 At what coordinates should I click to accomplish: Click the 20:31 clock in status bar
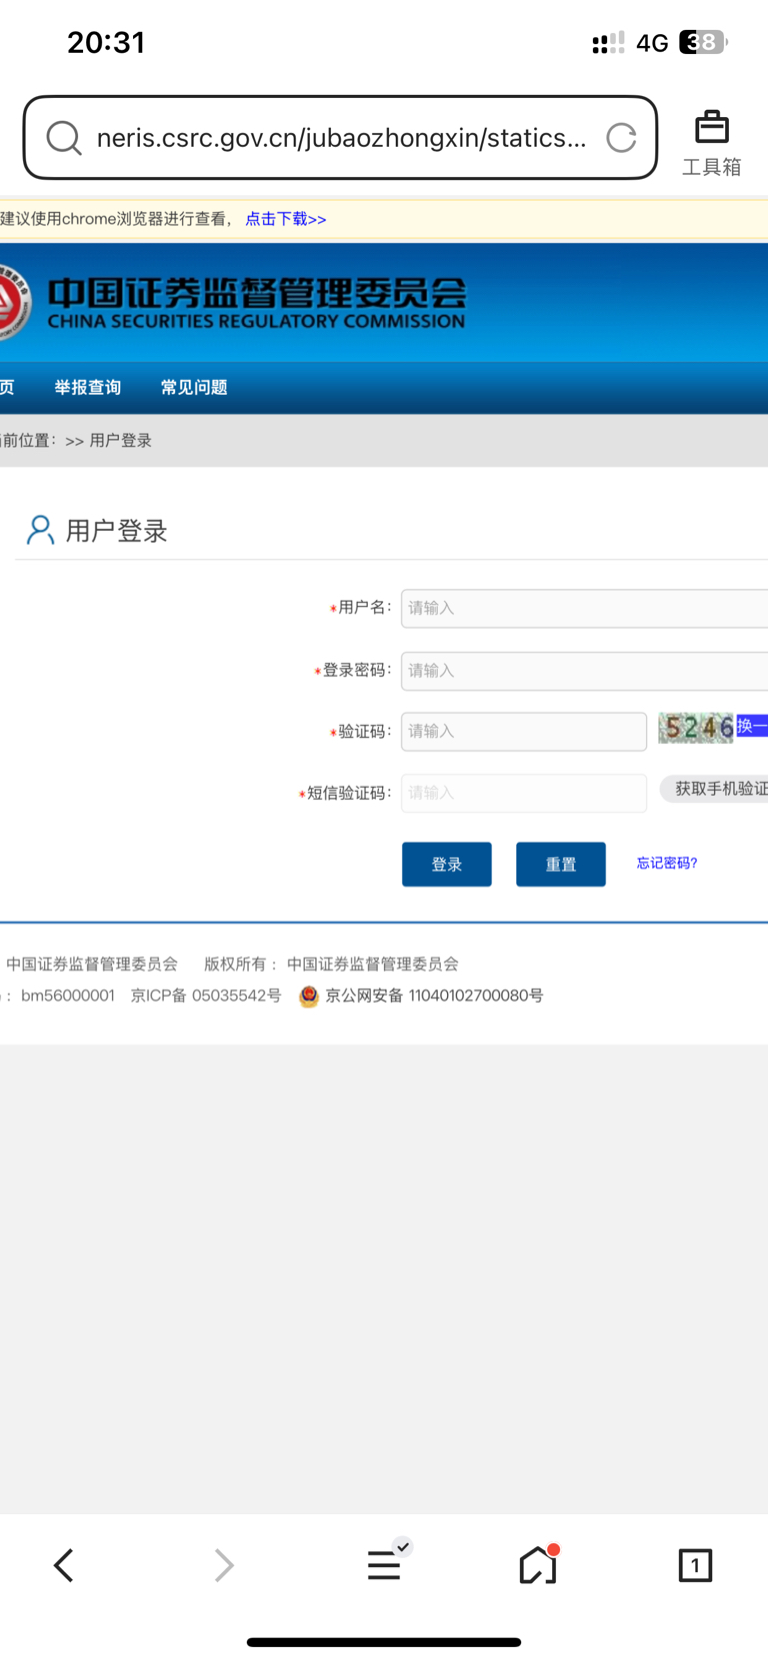point(106,42)
